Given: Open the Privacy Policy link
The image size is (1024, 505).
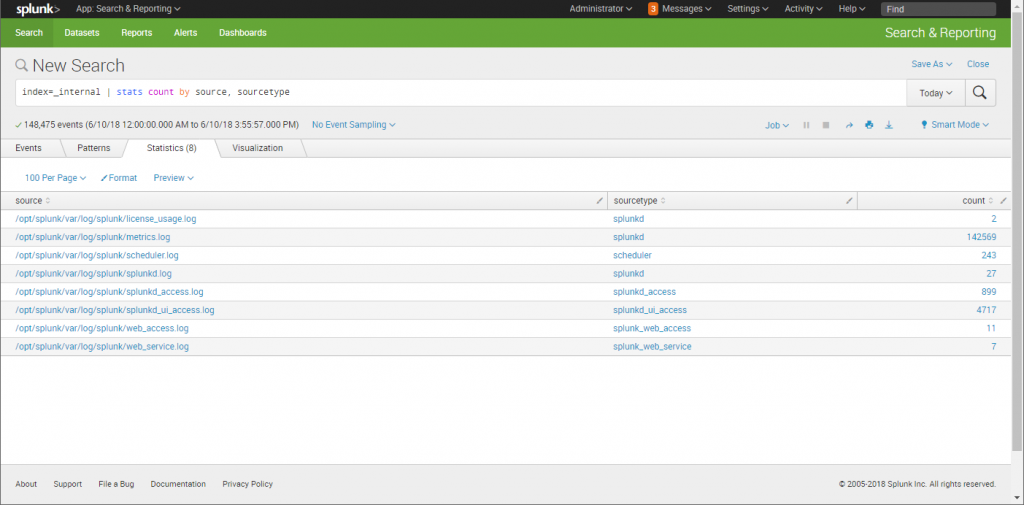Looking at the screenshot, I should coord(248,484).
